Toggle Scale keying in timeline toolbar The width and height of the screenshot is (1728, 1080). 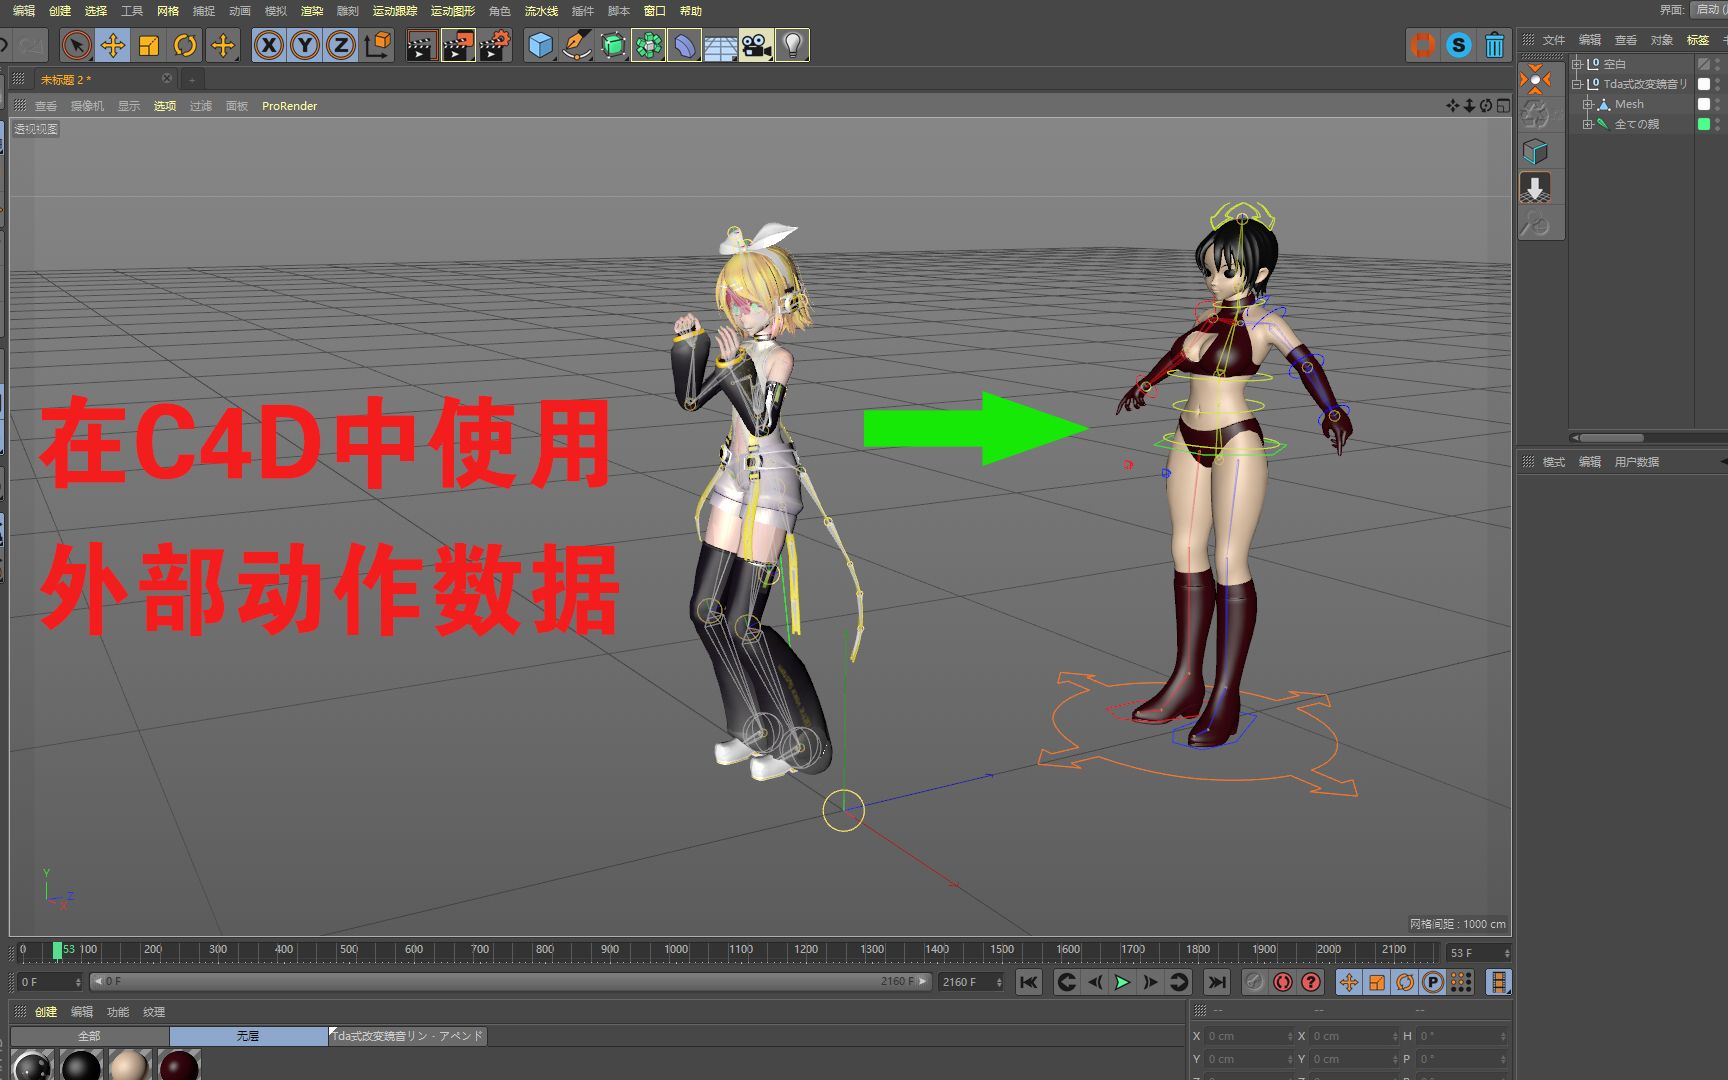tap(1377, 982)
